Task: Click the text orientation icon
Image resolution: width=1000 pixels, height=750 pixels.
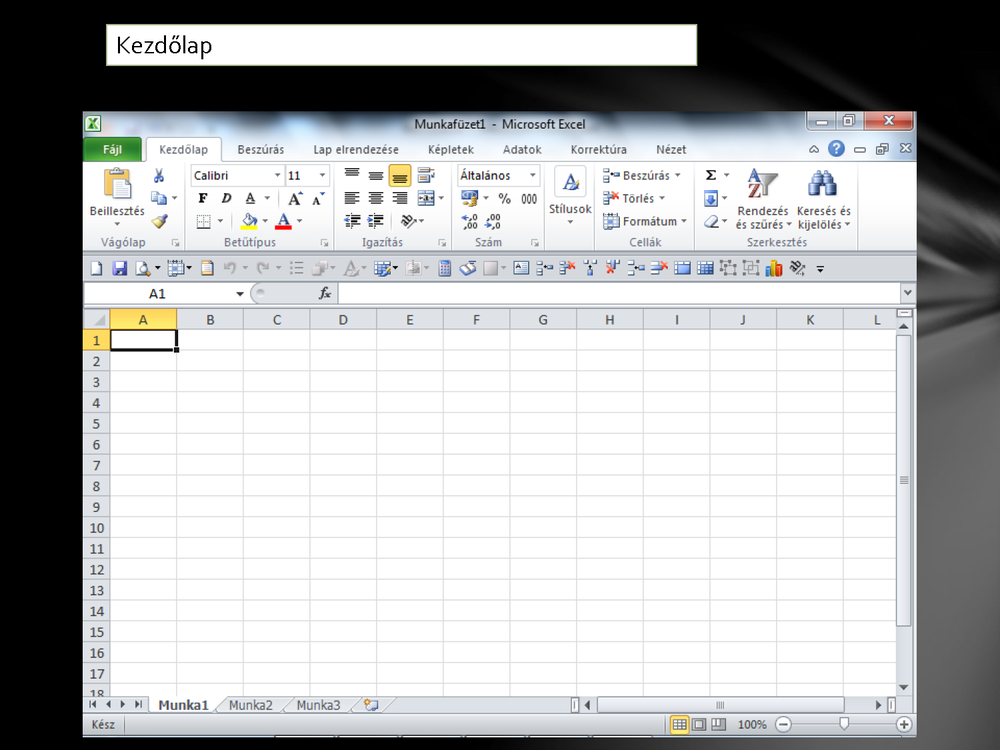Action: click(x=408, y=221)
